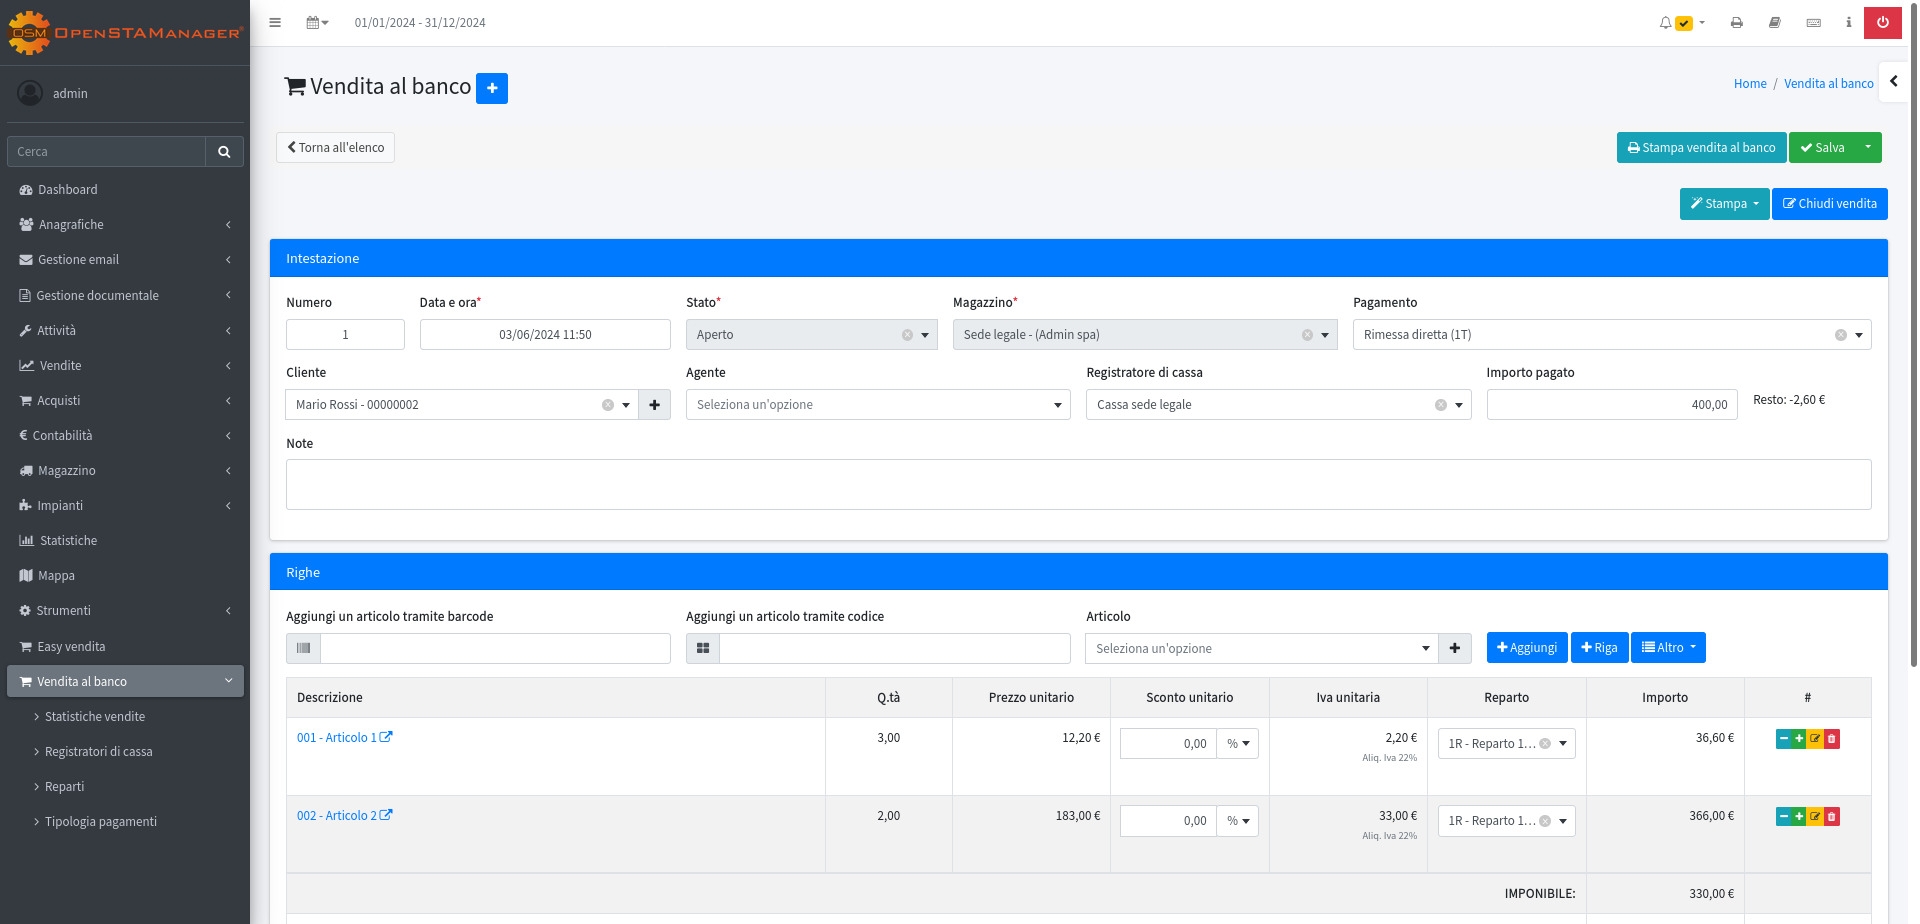Open Magazzino in the sidebar menu
The width and height of the screenshot is (1920, 924).
(67, 471)
